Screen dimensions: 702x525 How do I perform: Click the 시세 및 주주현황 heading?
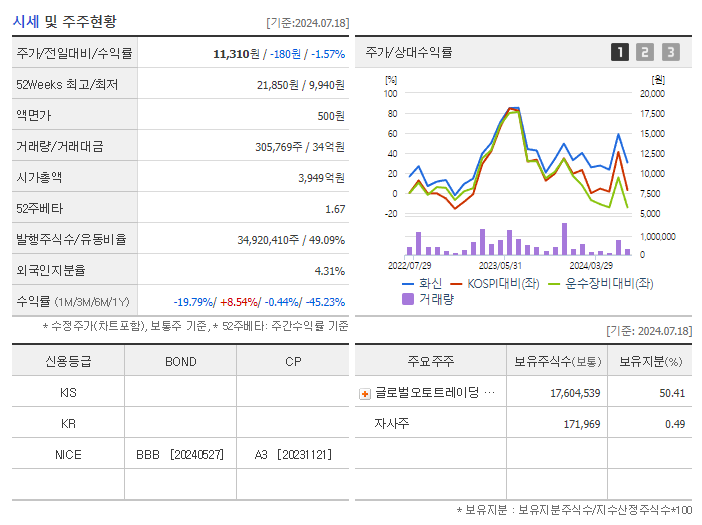pyautogui.click(x=64, y=21)
